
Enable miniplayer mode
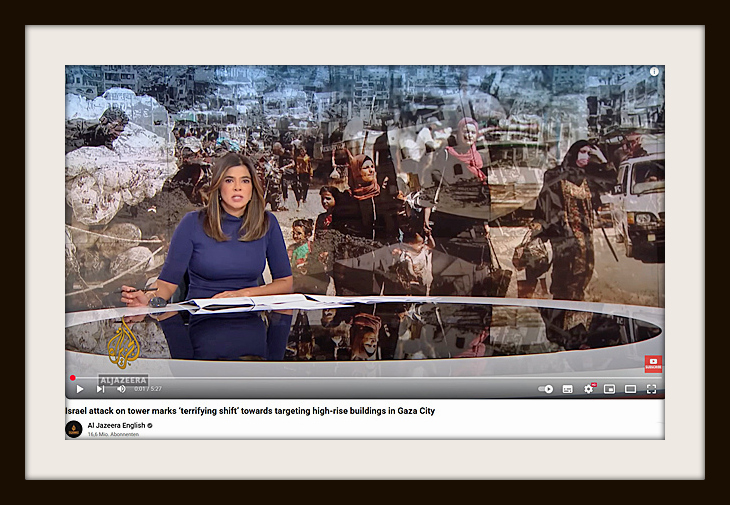click(609, 389)
